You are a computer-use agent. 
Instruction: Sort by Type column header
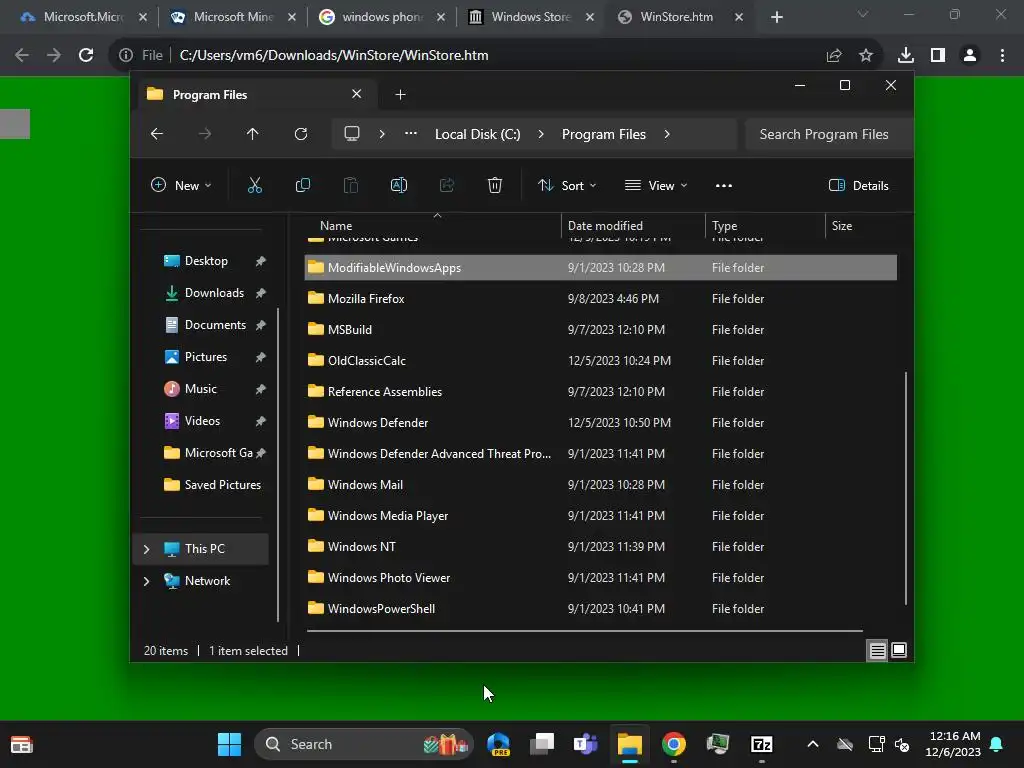pyautogui.click(x=765, y=226)
